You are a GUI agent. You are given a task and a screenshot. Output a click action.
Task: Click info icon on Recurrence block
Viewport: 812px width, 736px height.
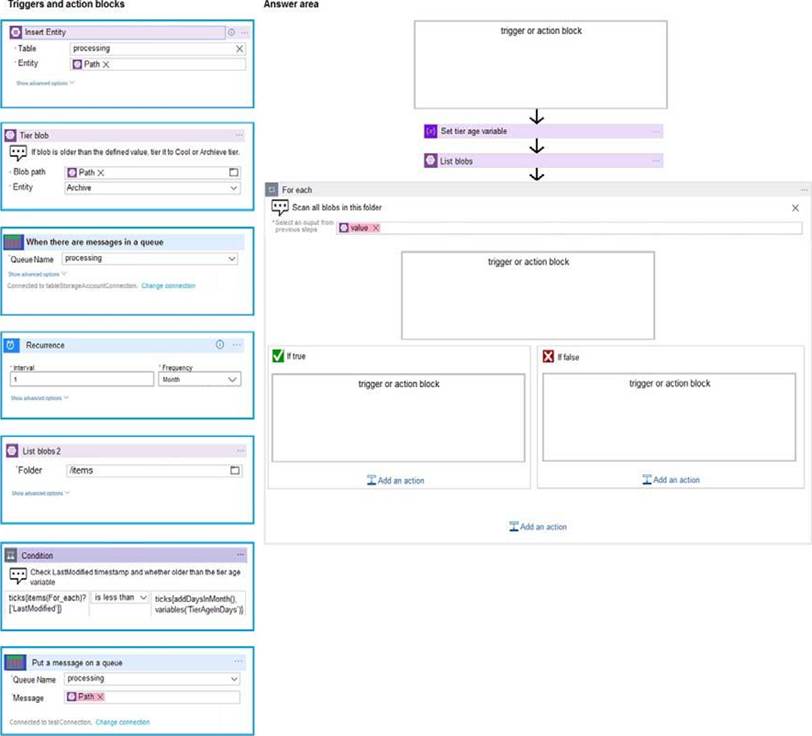click(219, 345)
